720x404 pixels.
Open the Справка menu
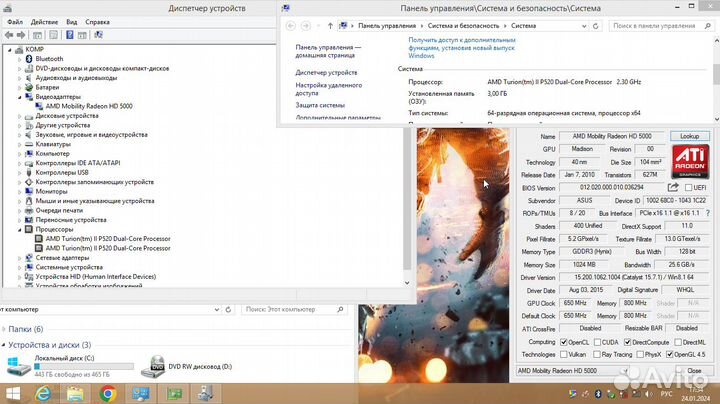pos(97,21)
